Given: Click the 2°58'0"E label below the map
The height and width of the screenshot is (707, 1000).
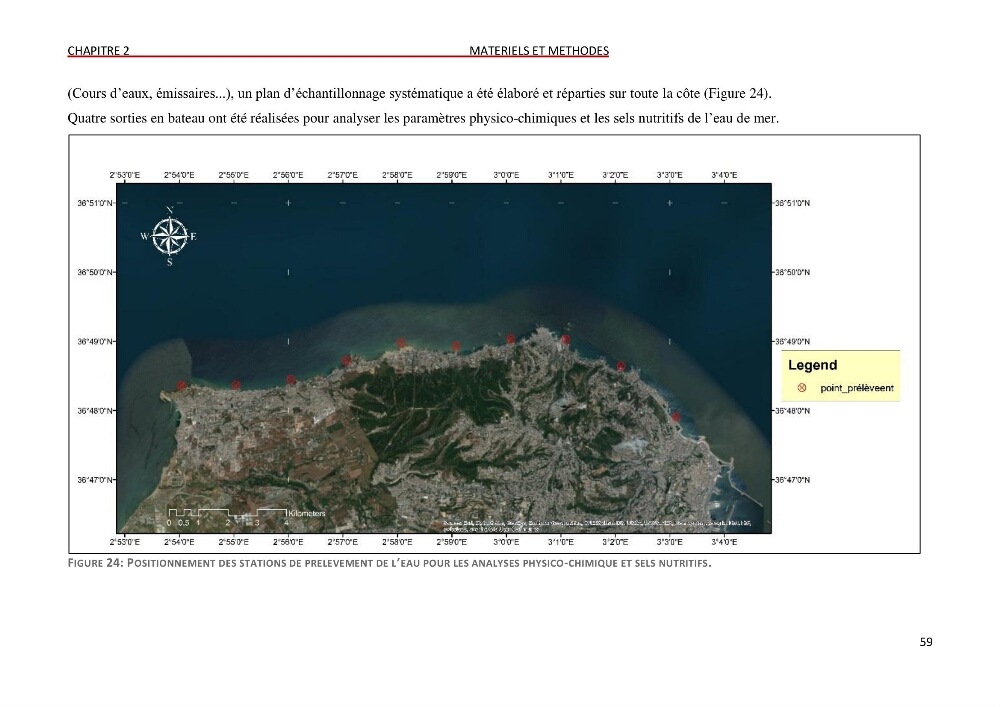Looking at the screenshot, I should pos(397,542).
